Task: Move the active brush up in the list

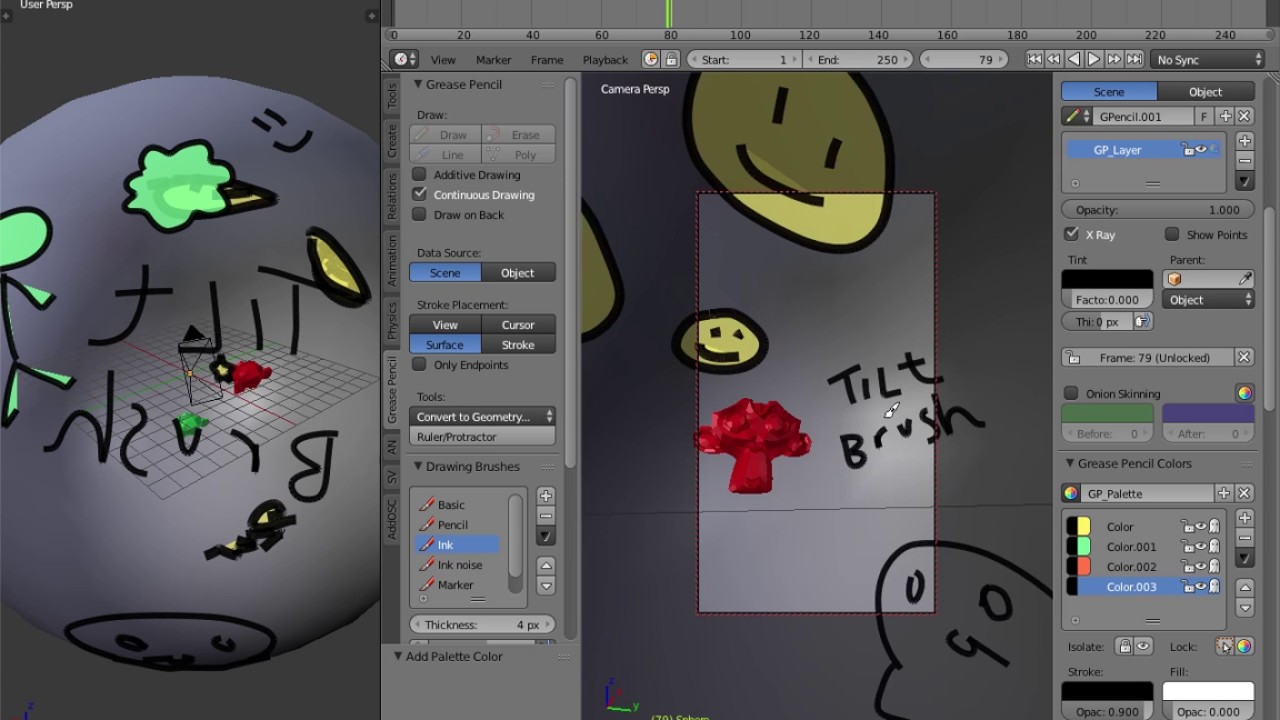Action: [x=545, y=565]
